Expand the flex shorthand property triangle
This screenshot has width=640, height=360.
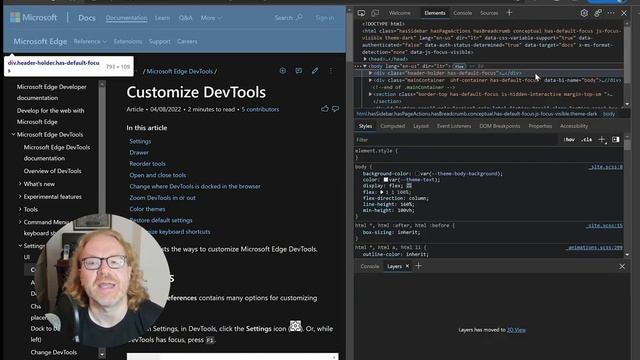coord(382,192)
